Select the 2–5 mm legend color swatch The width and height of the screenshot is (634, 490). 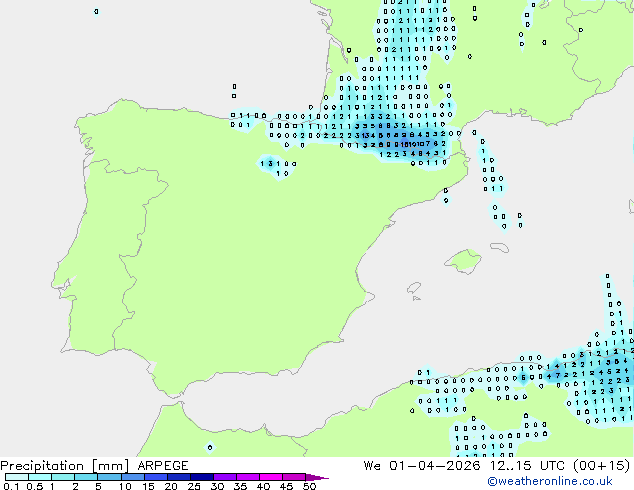86,477
